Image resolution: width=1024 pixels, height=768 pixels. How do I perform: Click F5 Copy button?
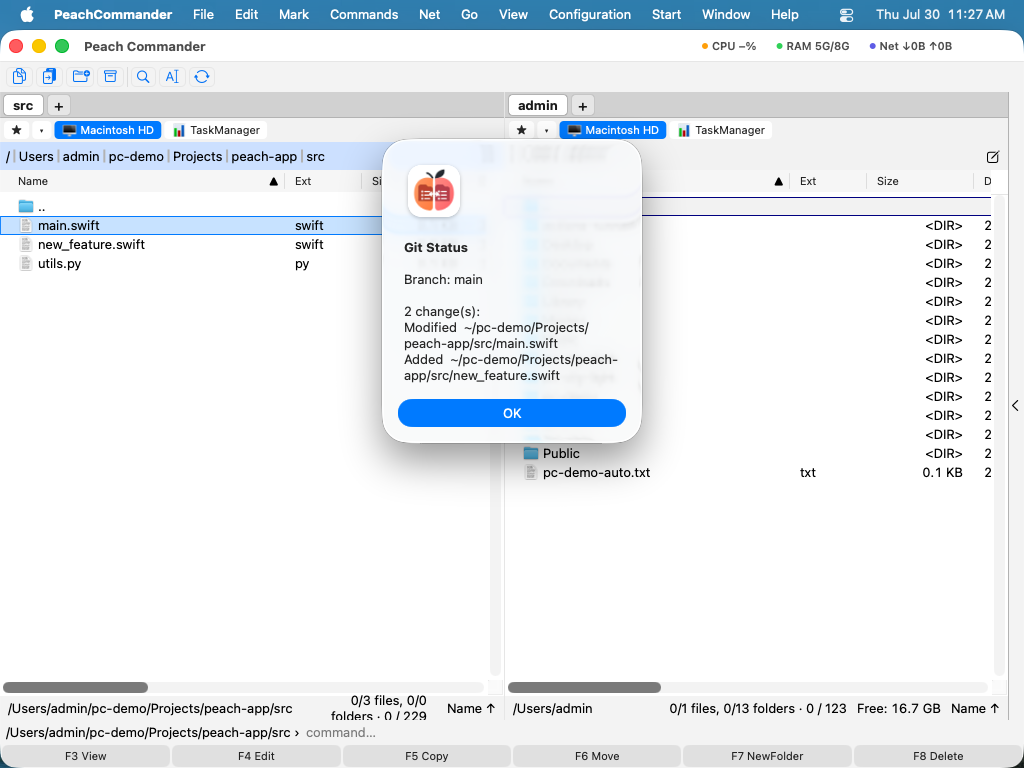coord(426,756)
